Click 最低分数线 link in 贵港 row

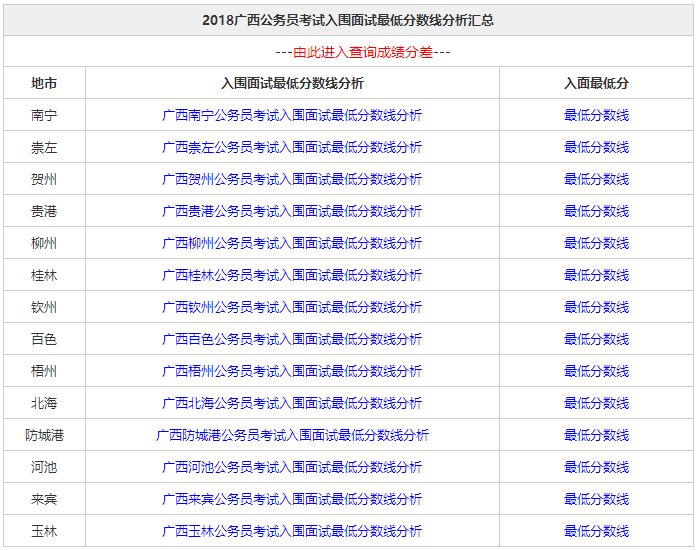(597, 211)
